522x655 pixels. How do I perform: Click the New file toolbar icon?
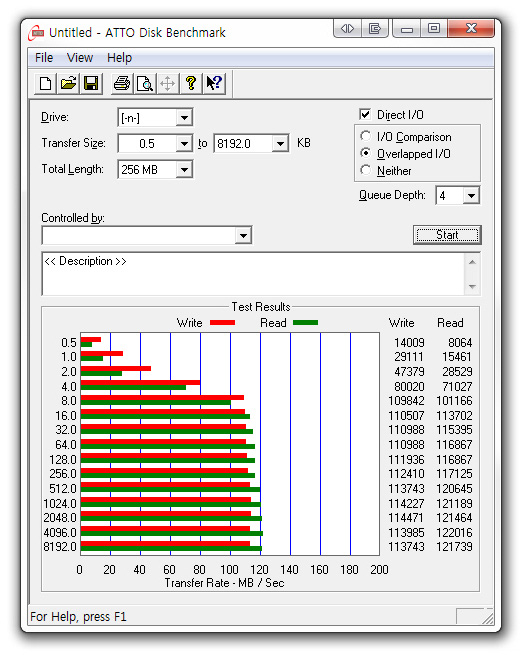coord(45,83)
